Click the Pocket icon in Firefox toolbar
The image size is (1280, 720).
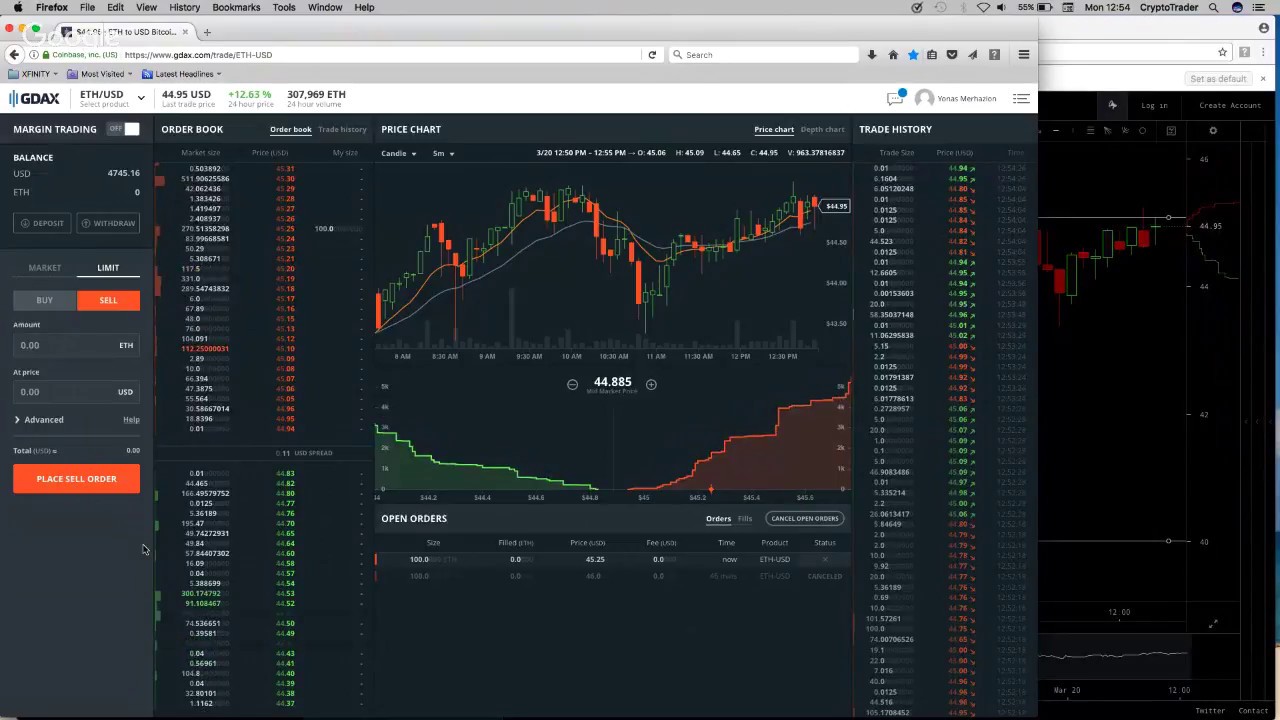(952, 54)
